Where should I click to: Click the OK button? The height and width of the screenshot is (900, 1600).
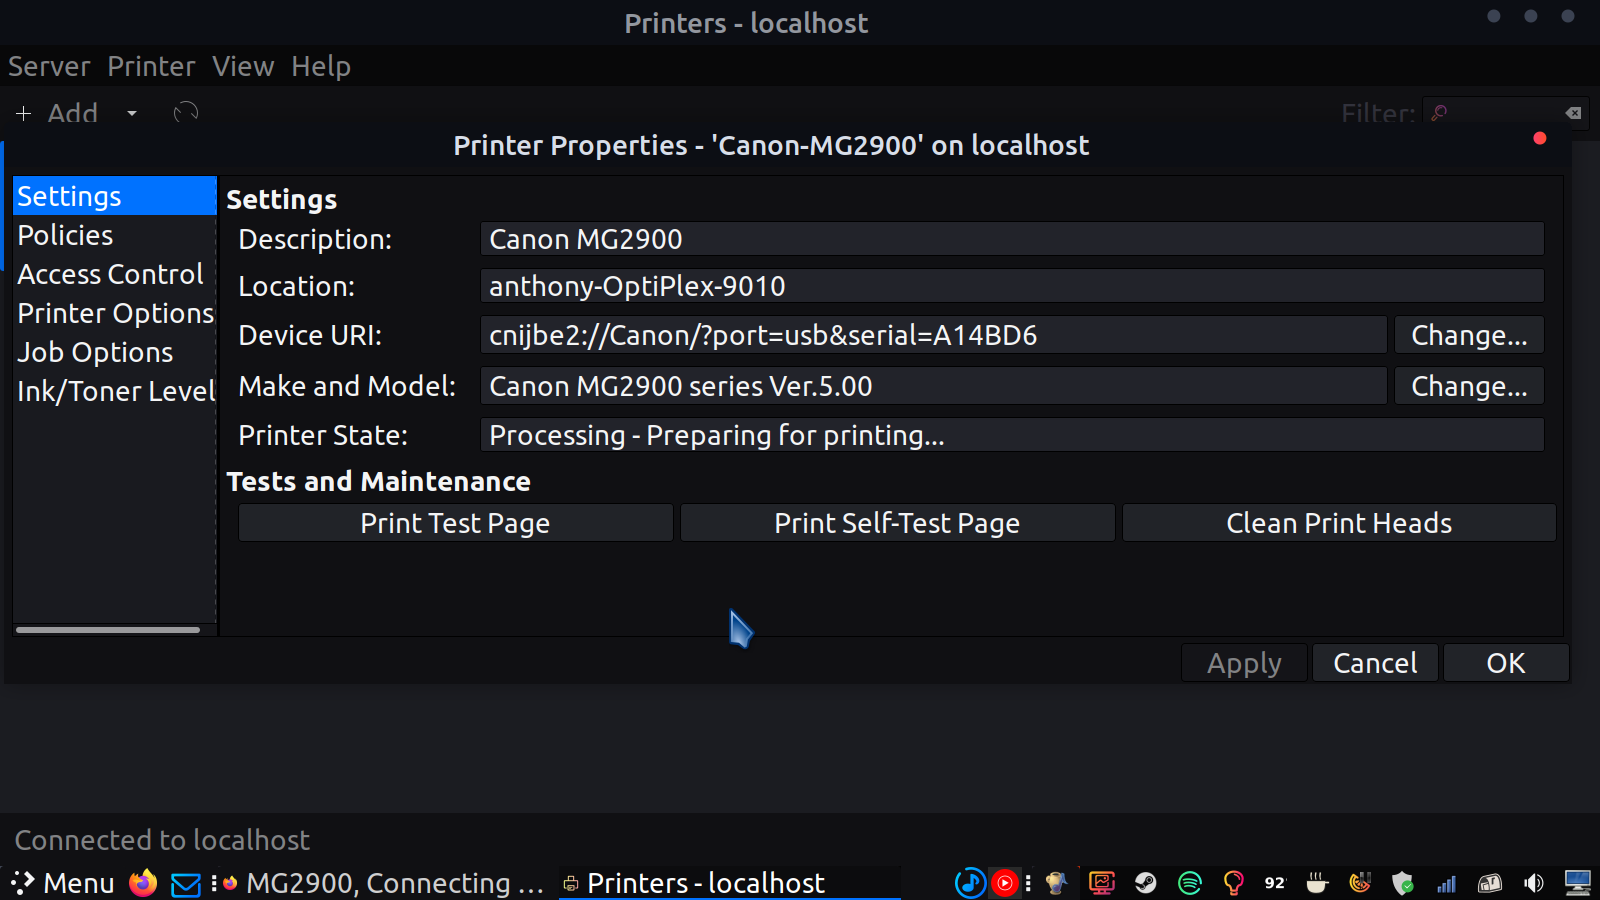[1506, 663]
